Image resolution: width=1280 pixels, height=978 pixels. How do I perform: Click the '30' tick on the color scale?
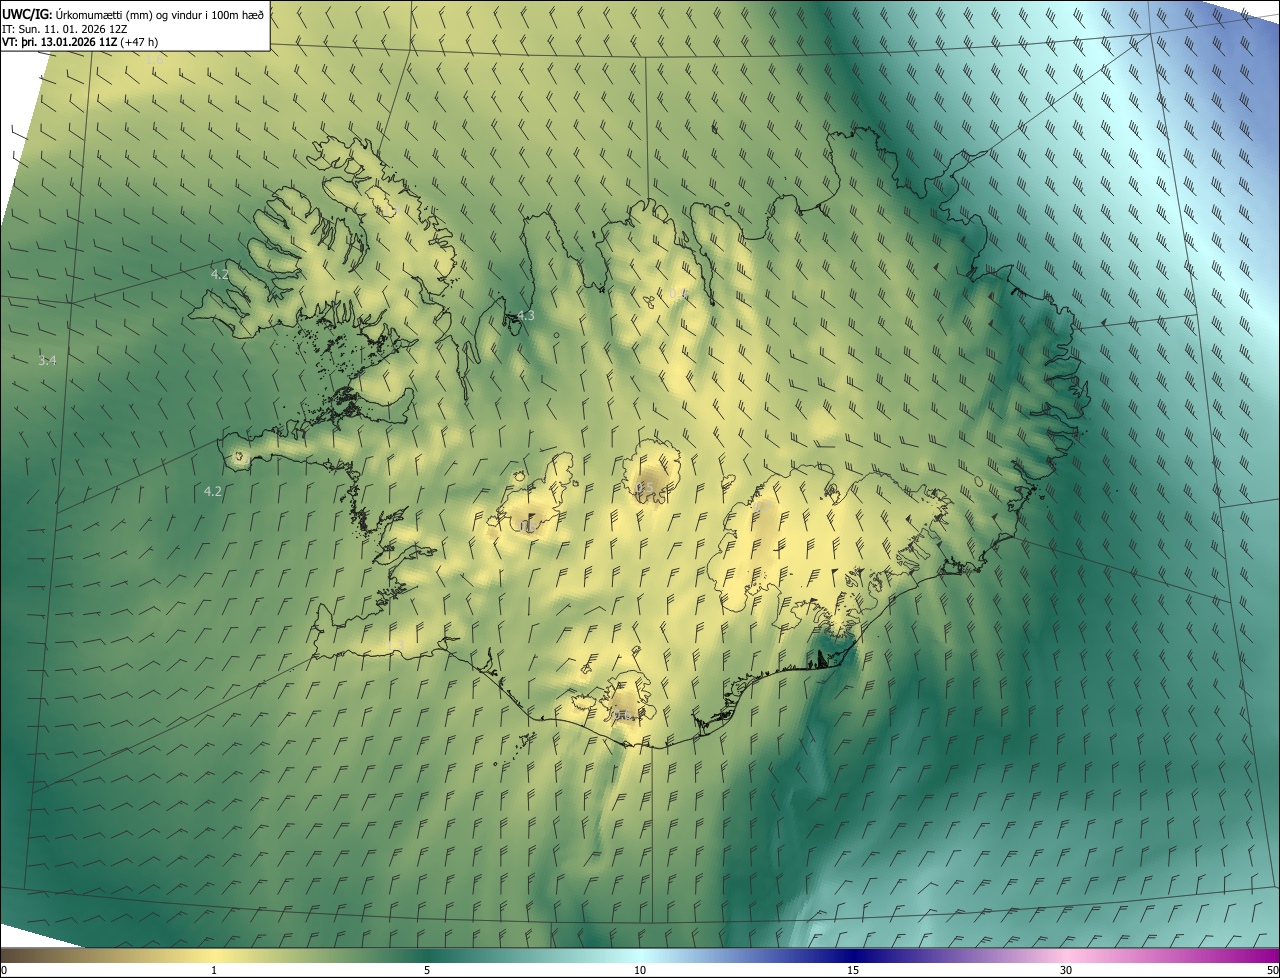[1066, 971]
